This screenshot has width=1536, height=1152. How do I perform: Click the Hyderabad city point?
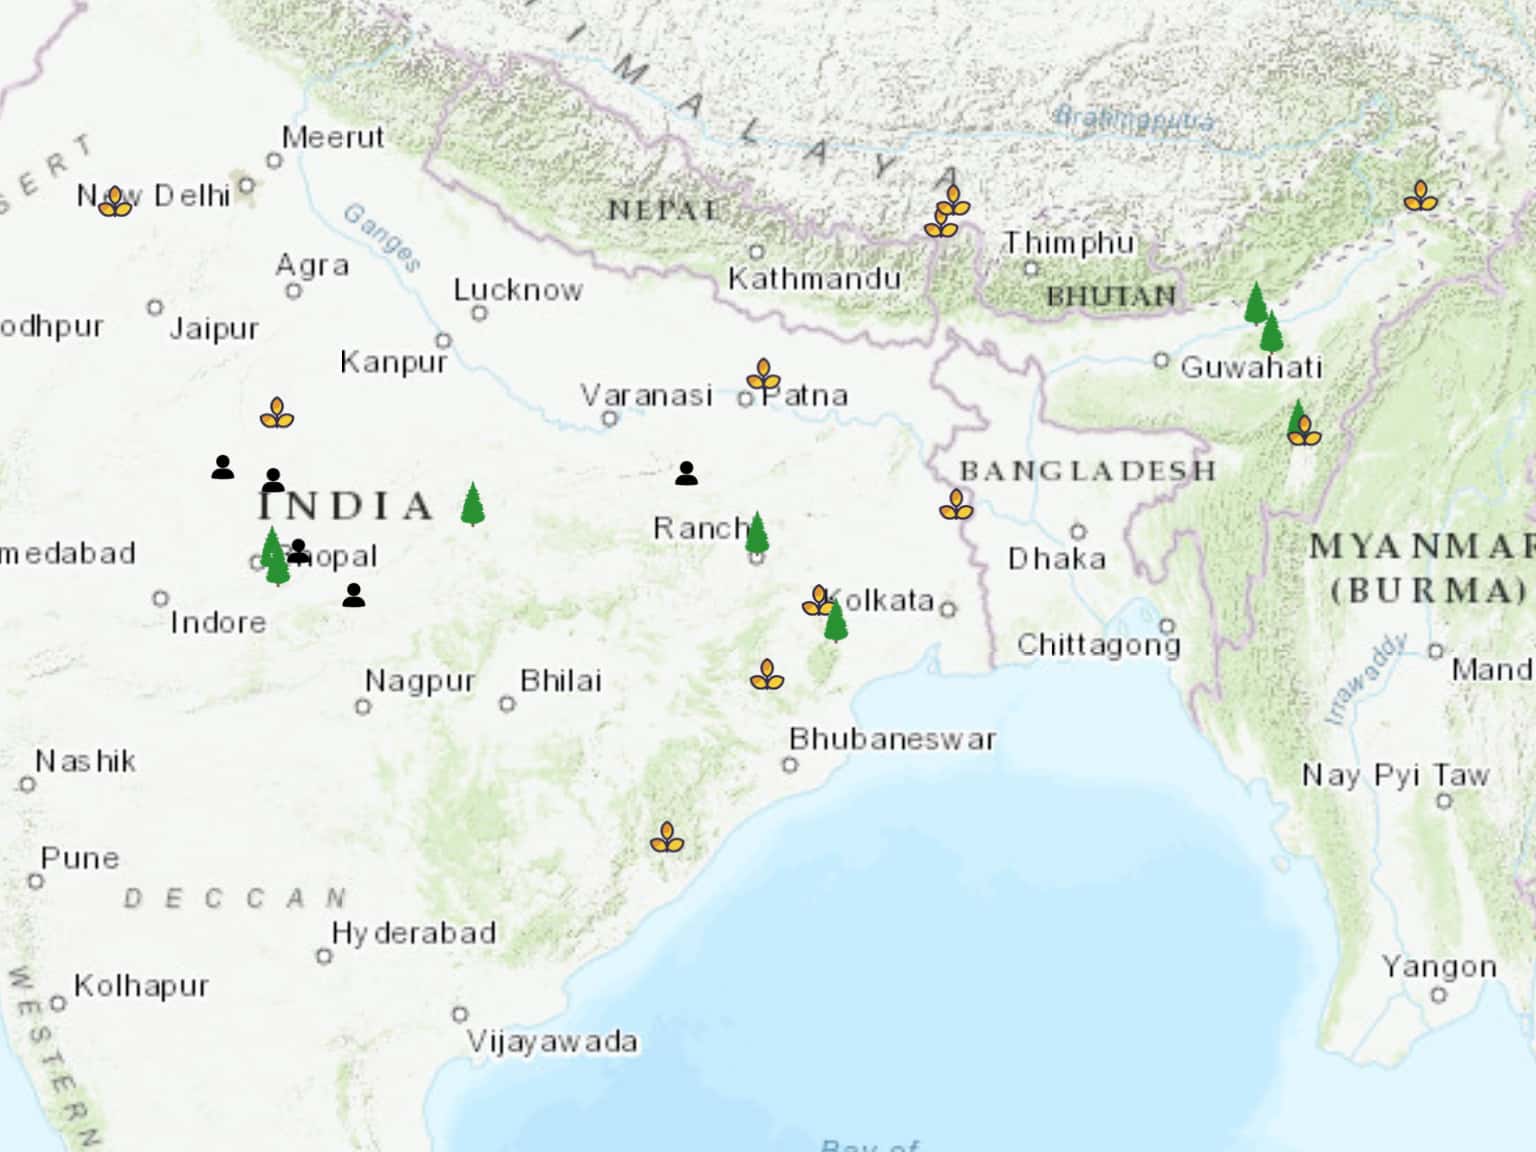[x=324, y=957]
